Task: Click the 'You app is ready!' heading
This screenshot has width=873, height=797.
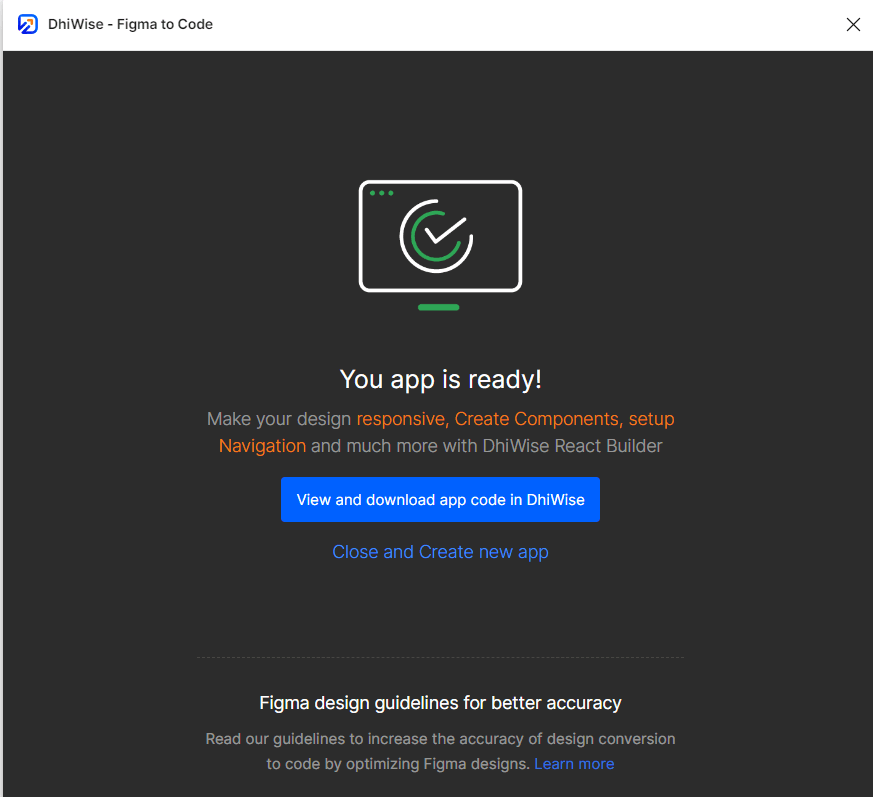Action: pyautogui.click(x=440, y=379)
